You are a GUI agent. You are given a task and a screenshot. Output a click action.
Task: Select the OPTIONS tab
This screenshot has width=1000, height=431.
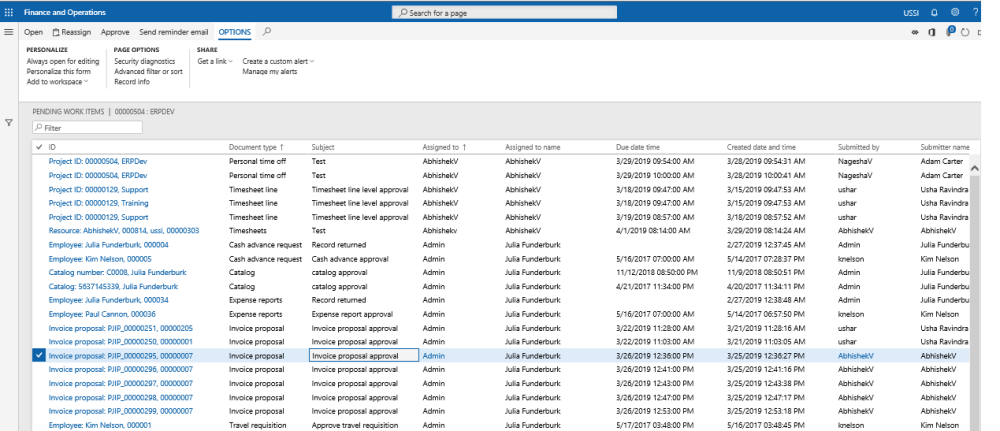tap(234, 32)
